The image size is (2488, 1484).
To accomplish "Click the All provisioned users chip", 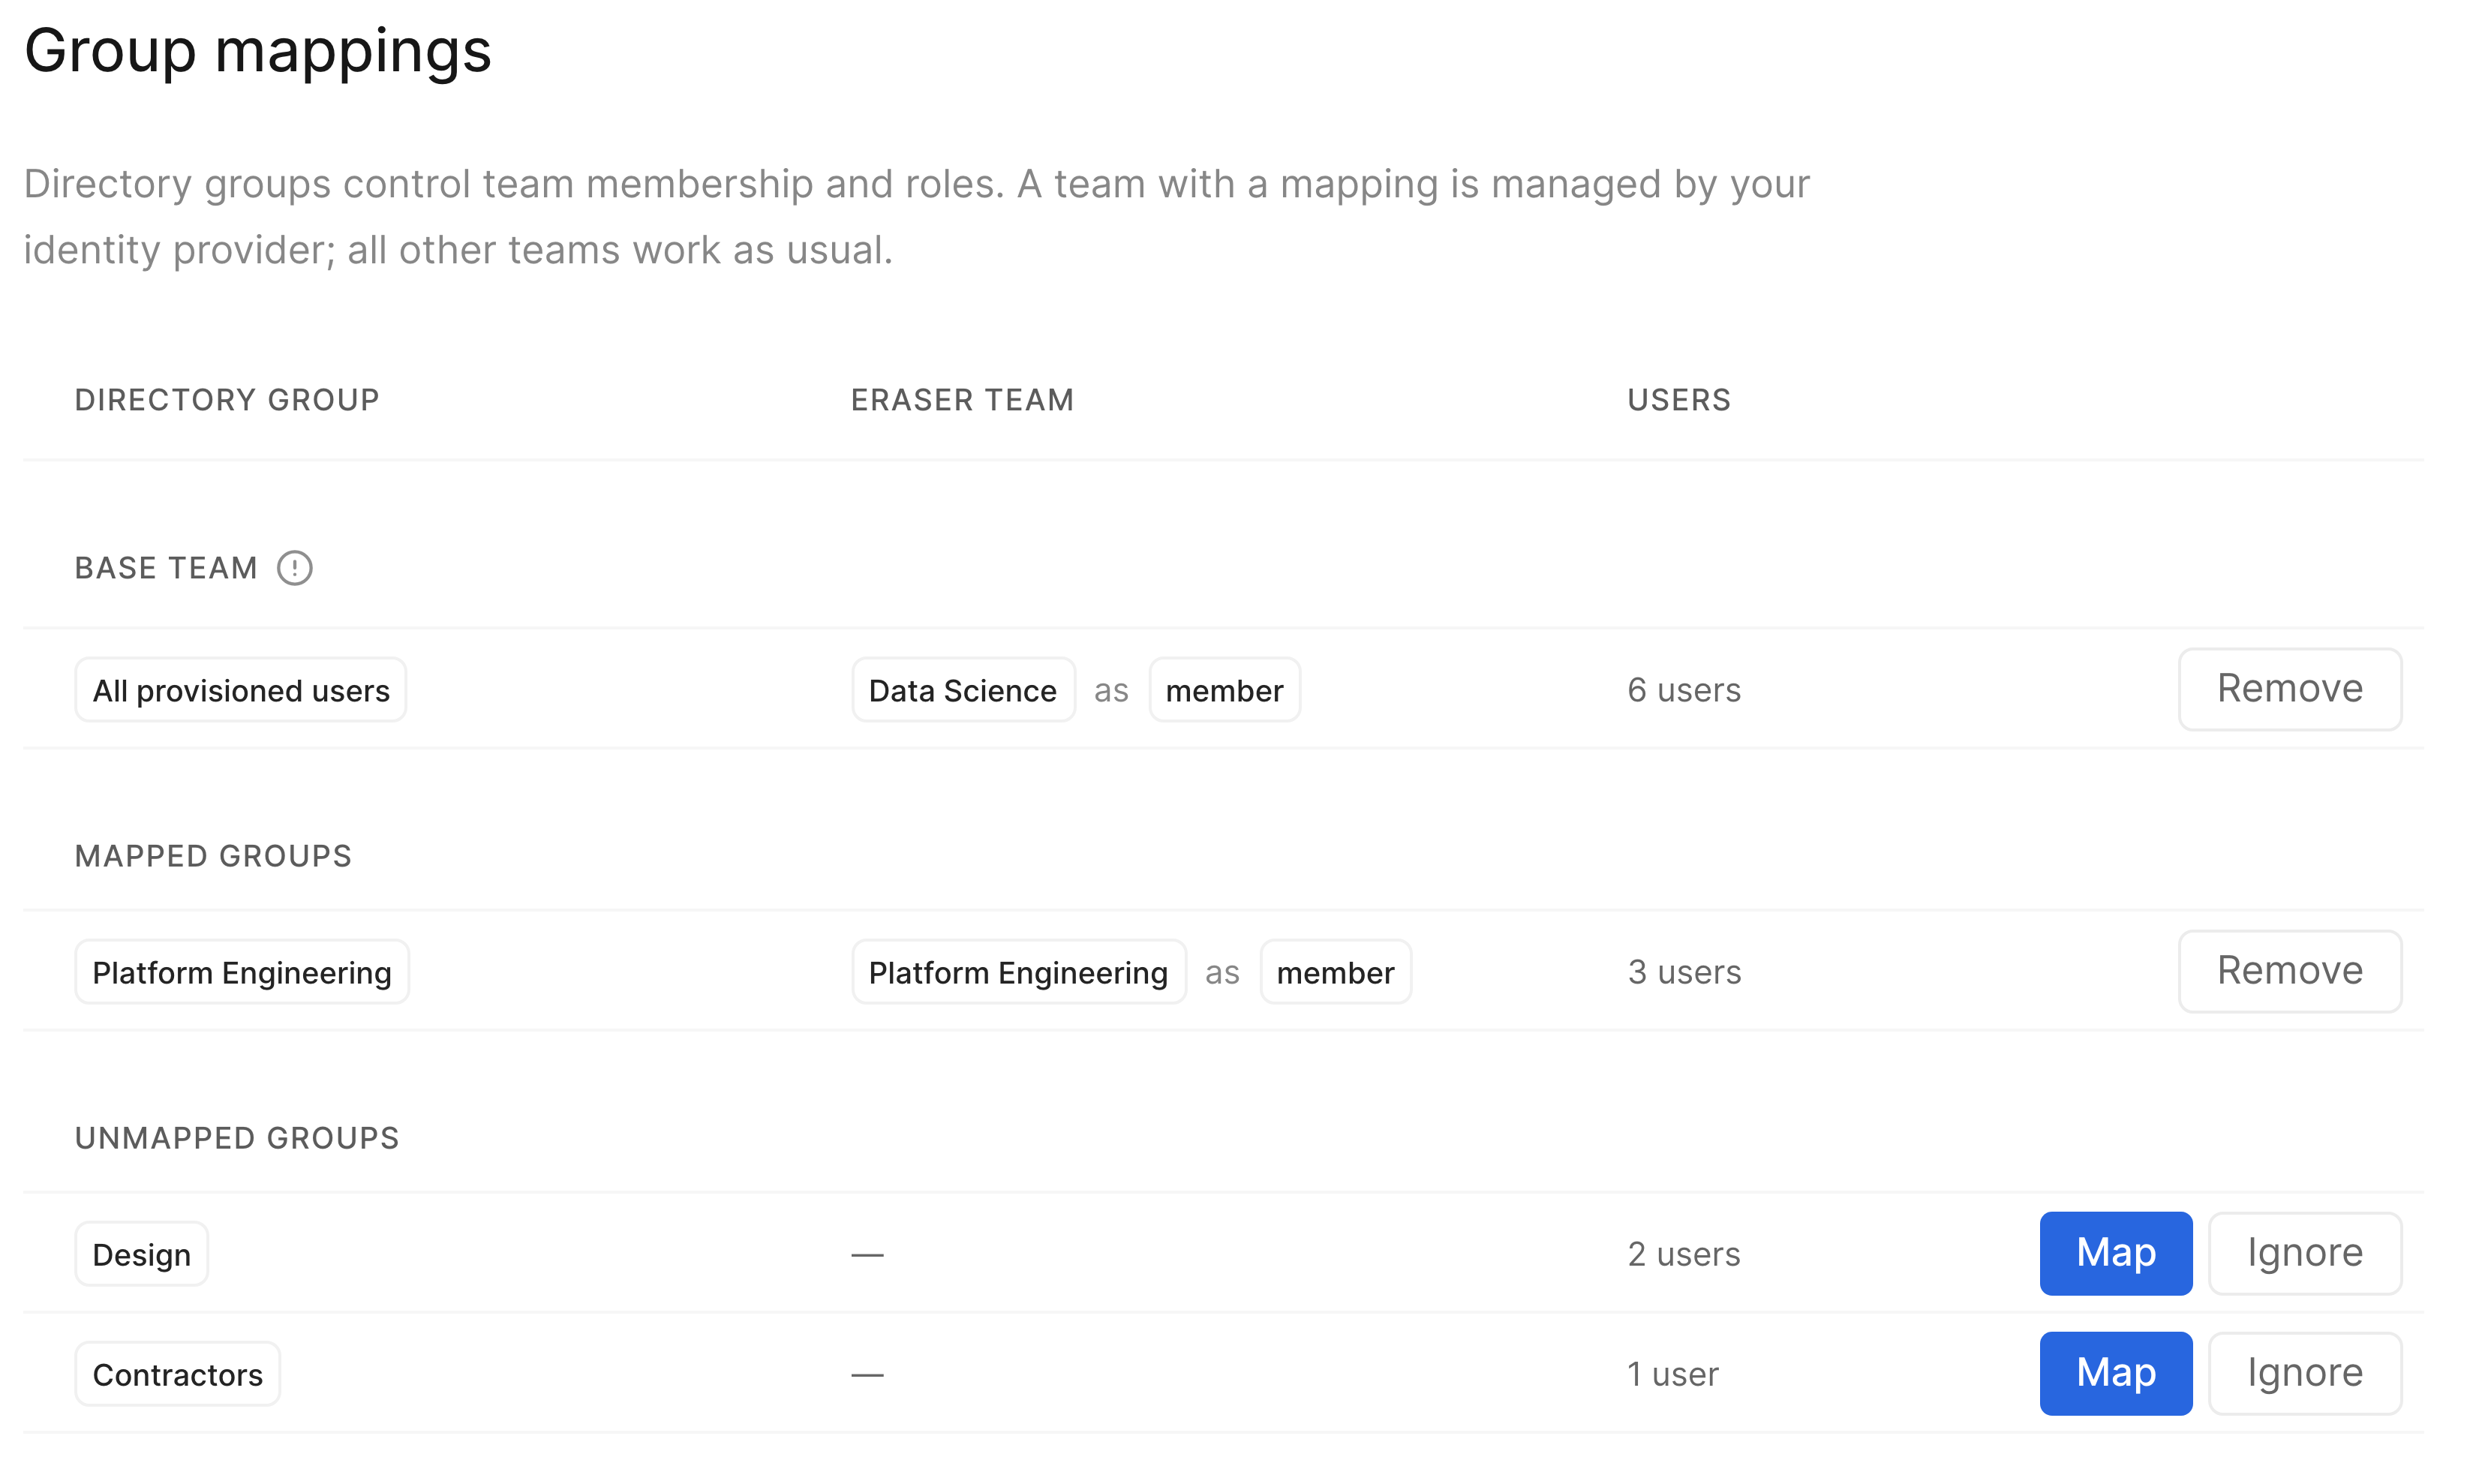I will (x=241, y=690).
